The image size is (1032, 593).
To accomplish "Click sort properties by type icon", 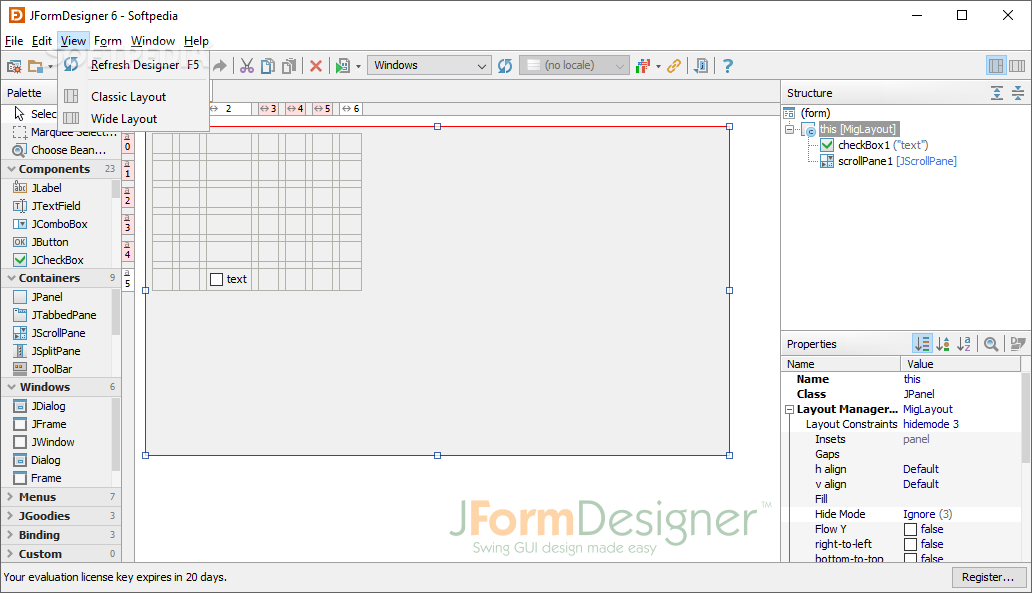I will point(943,344).
